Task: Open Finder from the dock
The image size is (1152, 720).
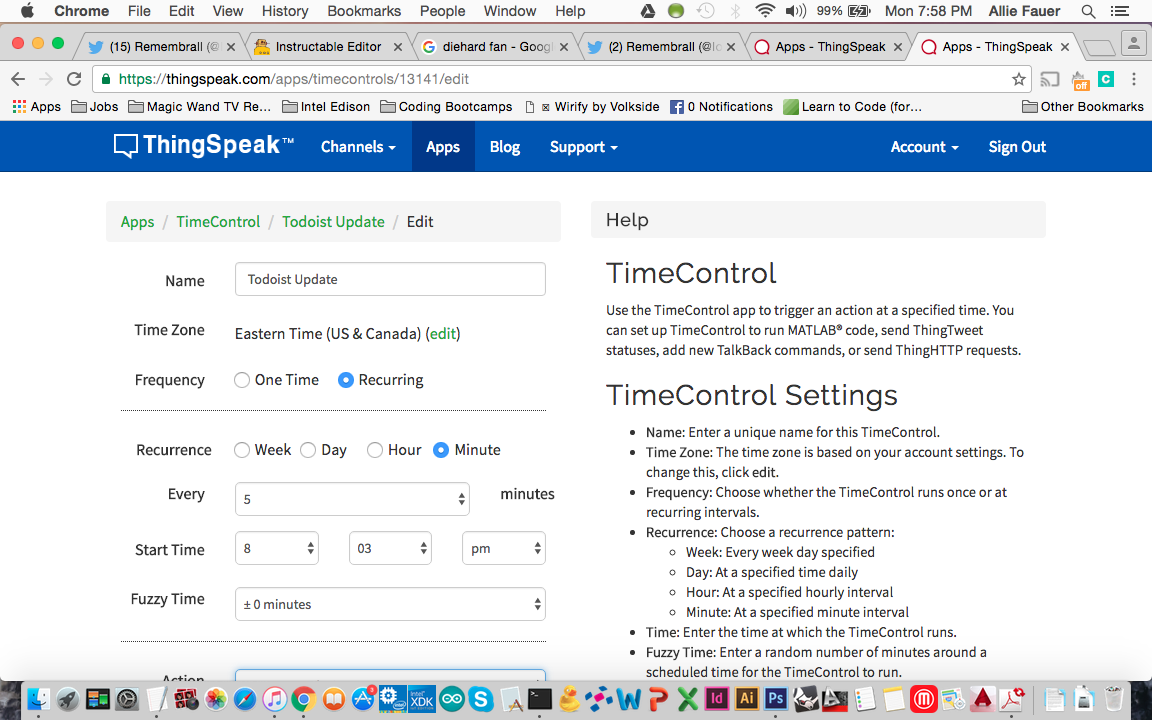Action: point(38,699)
